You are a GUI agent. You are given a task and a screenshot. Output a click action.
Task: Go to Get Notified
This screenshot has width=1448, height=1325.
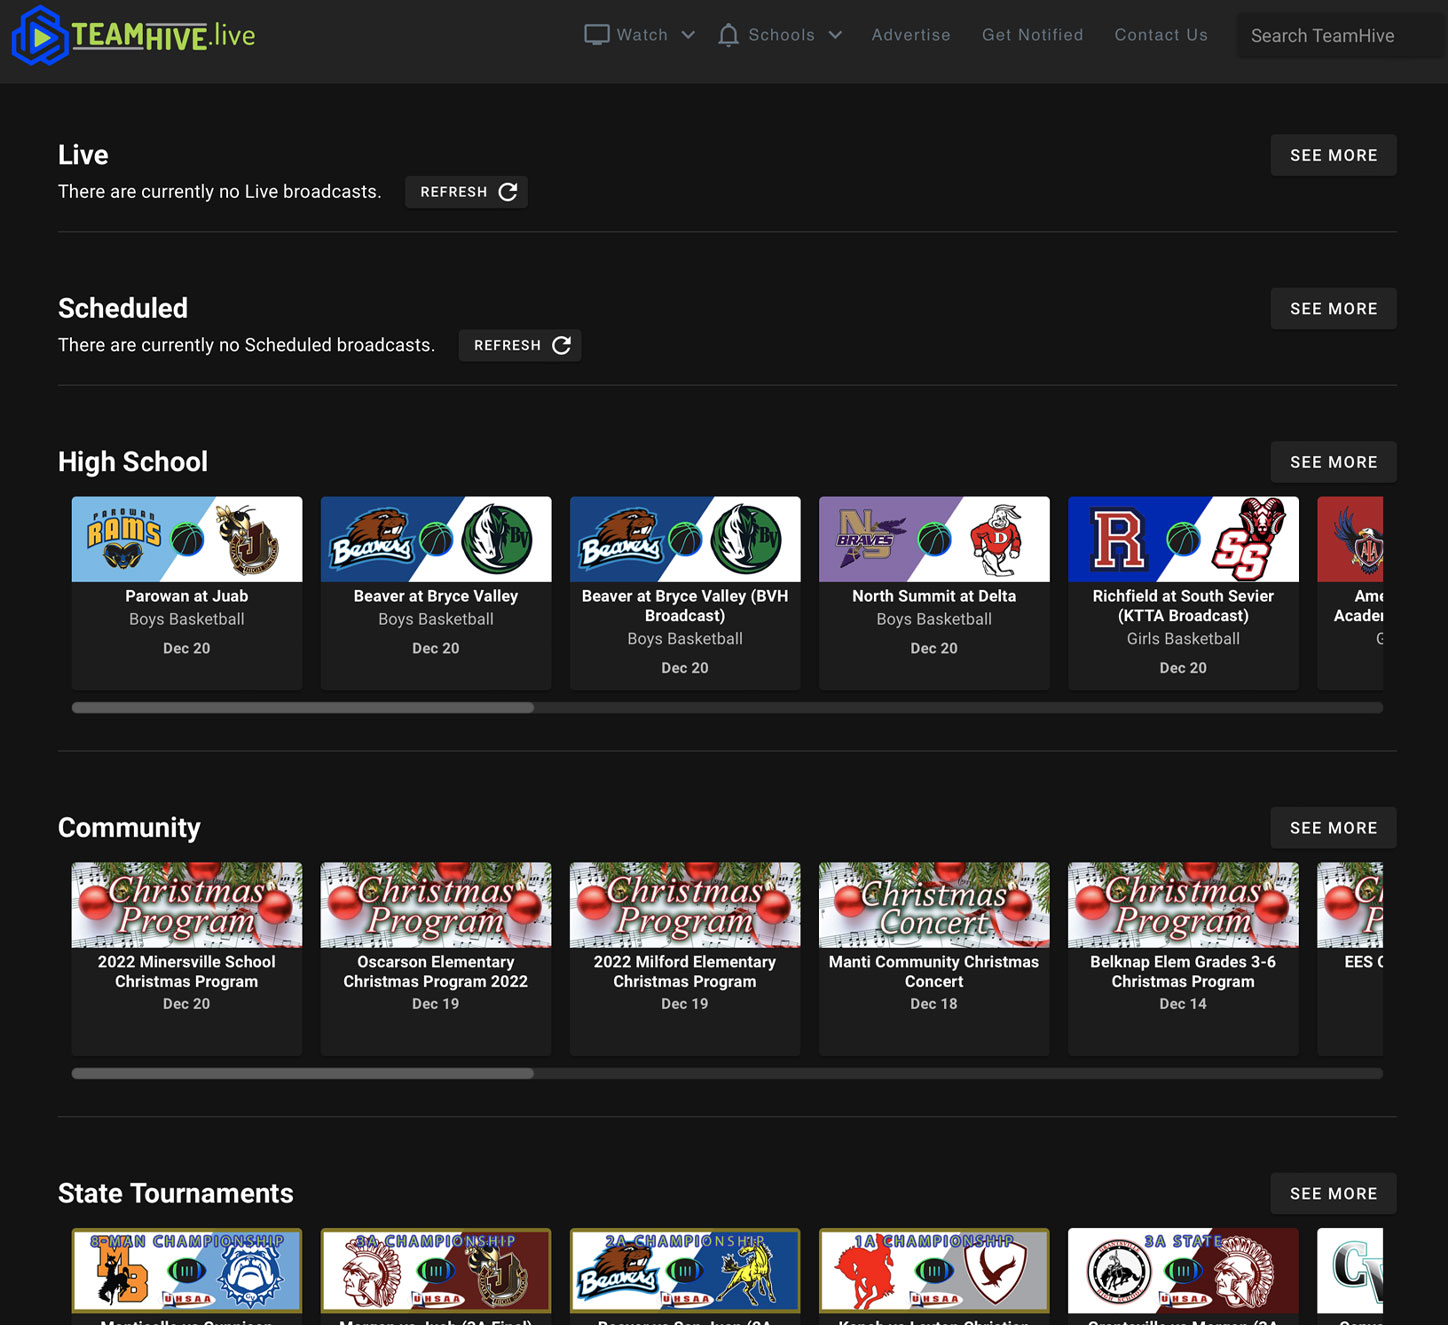pos(1032,35)
